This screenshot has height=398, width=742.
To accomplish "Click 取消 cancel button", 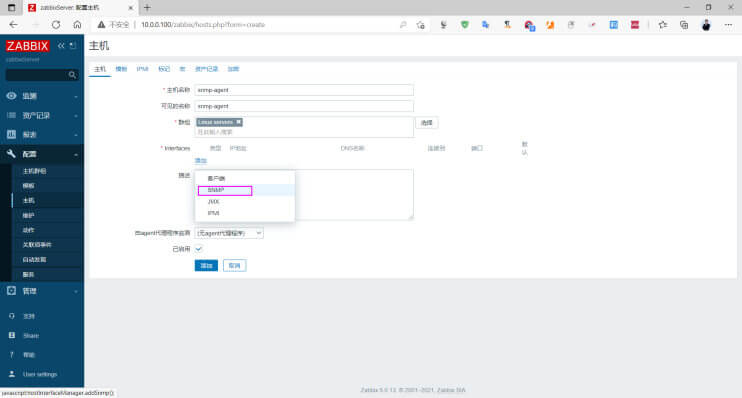I will [x=234, y=265].
